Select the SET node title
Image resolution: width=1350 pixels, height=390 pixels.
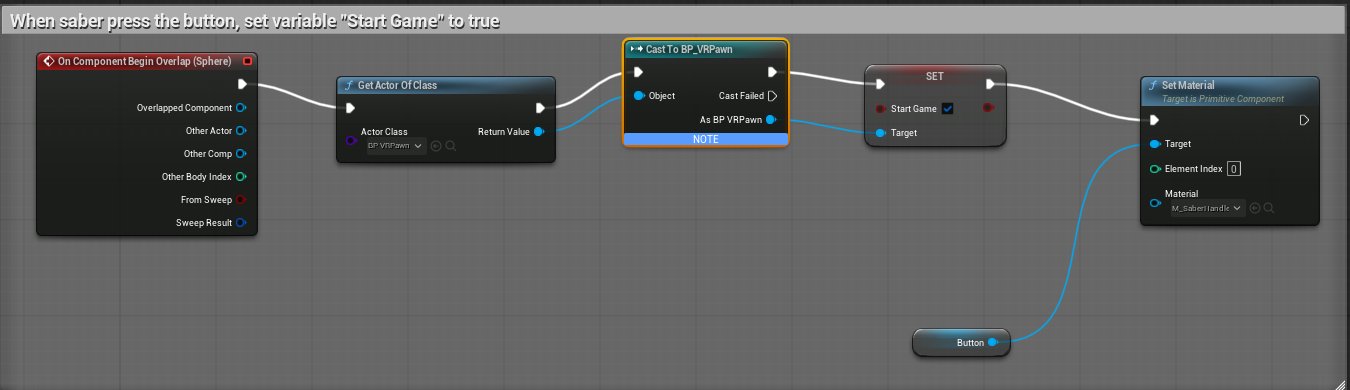pyautogui.click(x=935, y=76)
